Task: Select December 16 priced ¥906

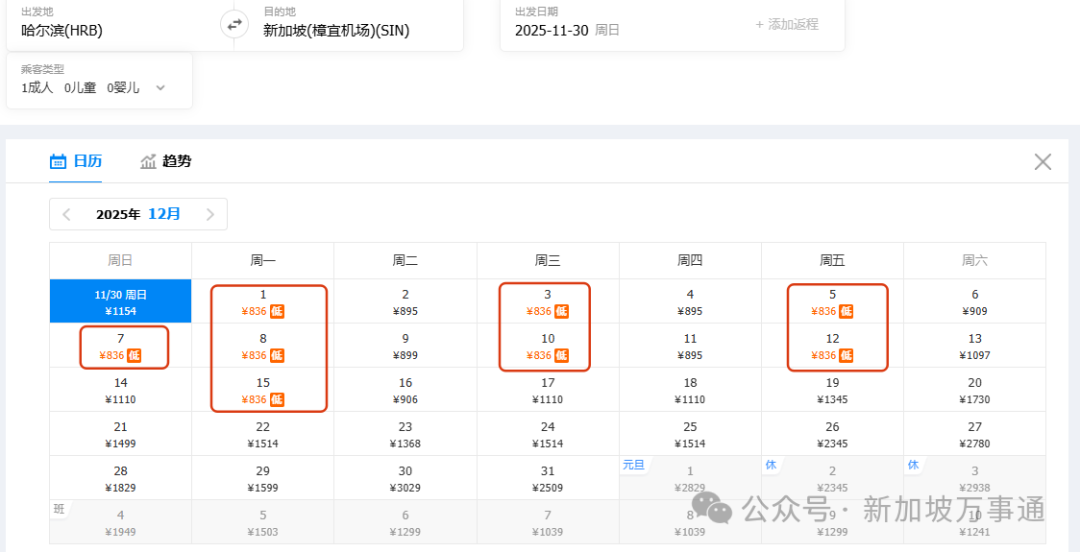Action: (406, 389)
